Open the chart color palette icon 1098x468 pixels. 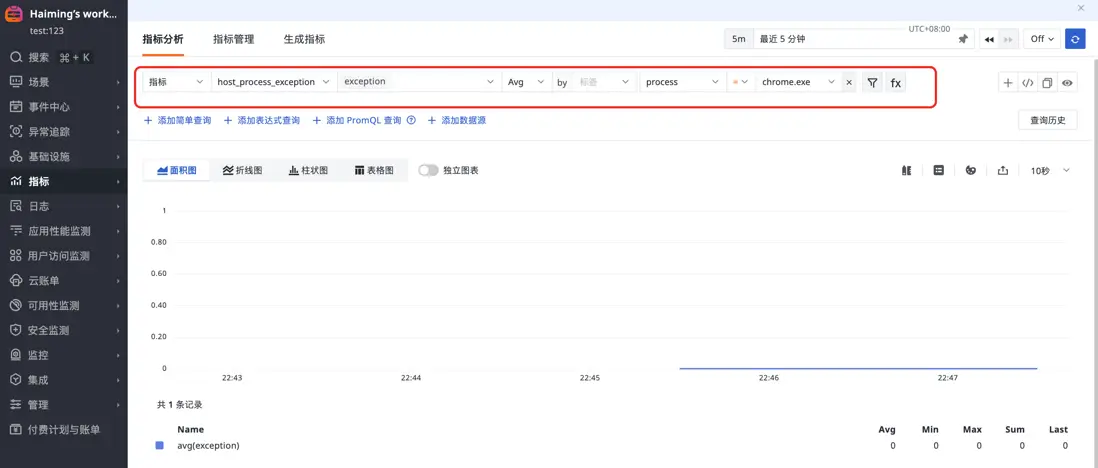coord(970,171)
